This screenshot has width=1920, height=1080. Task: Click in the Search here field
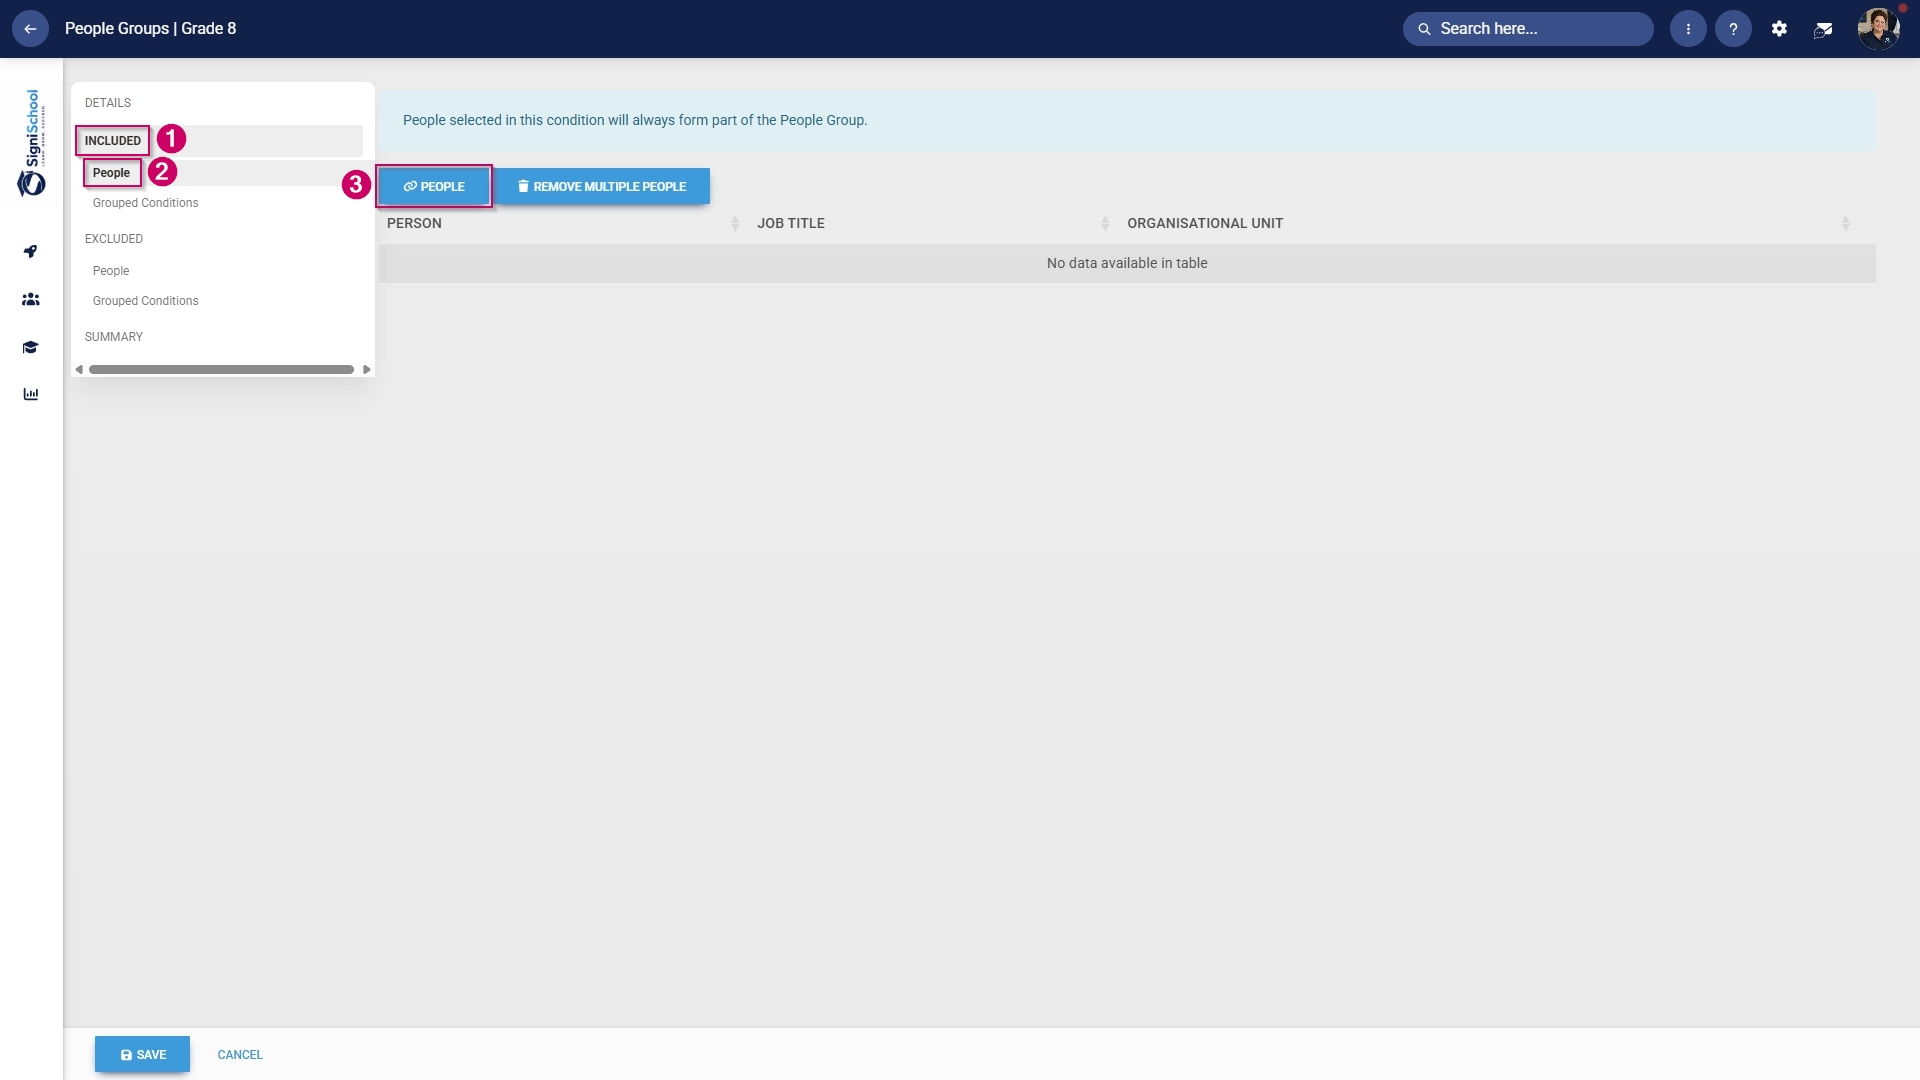(x=1528, y=29)
